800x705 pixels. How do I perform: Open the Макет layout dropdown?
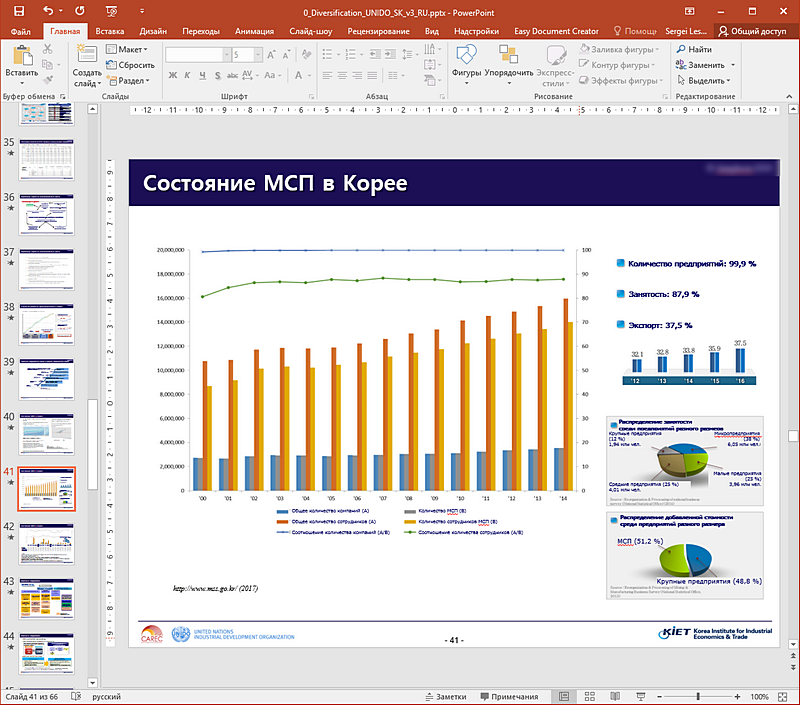pos(127,49)
